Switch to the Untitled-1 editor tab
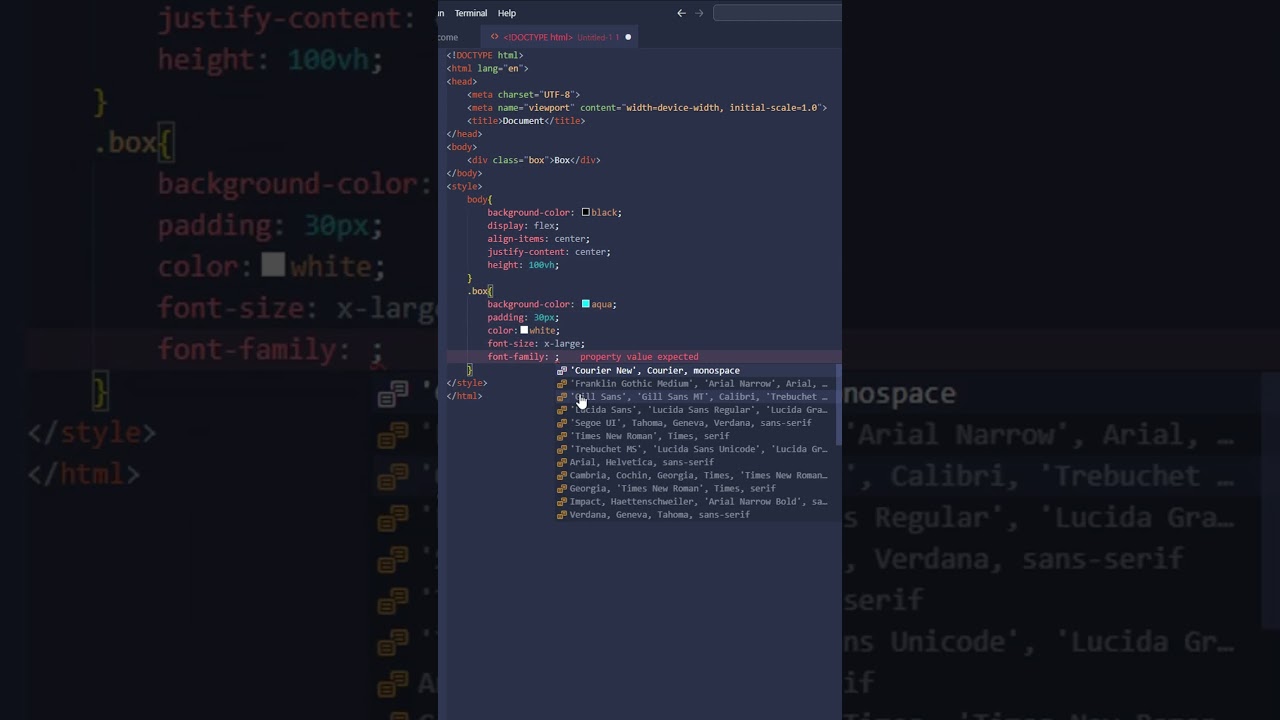 (560, 37)
